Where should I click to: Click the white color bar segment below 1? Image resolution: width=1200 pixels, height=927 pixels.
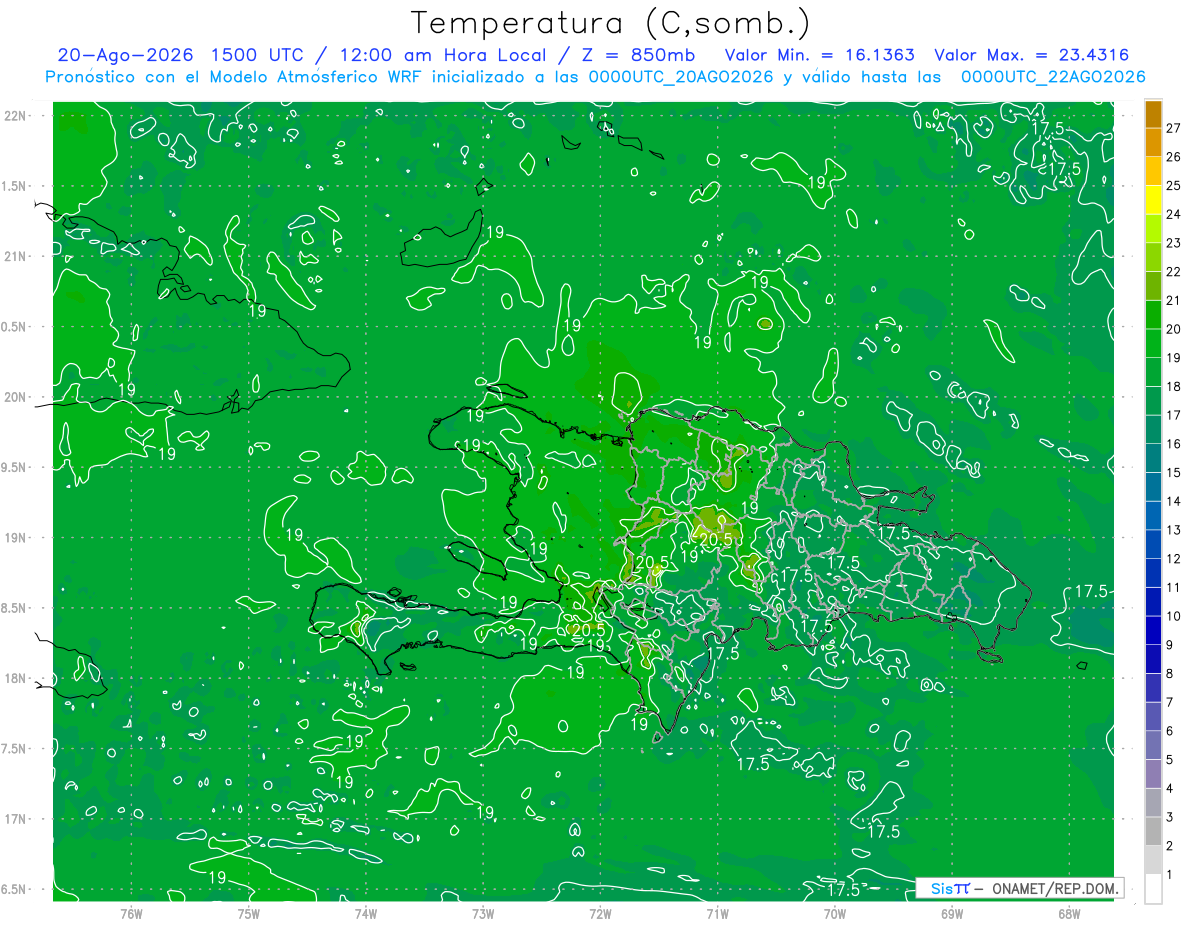[x=1153, y=889]
